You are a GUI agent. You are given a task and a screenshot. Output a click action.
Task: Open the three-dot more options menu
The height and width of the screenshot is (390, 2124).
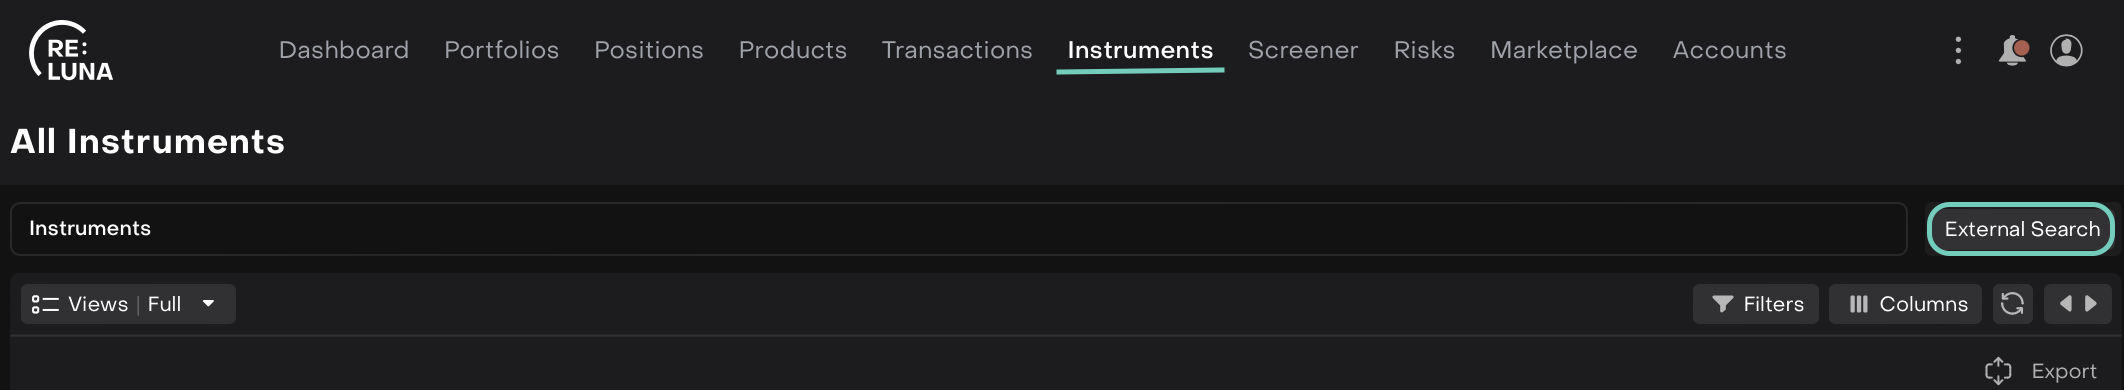pyautogui.click(x=1958, y=50)
